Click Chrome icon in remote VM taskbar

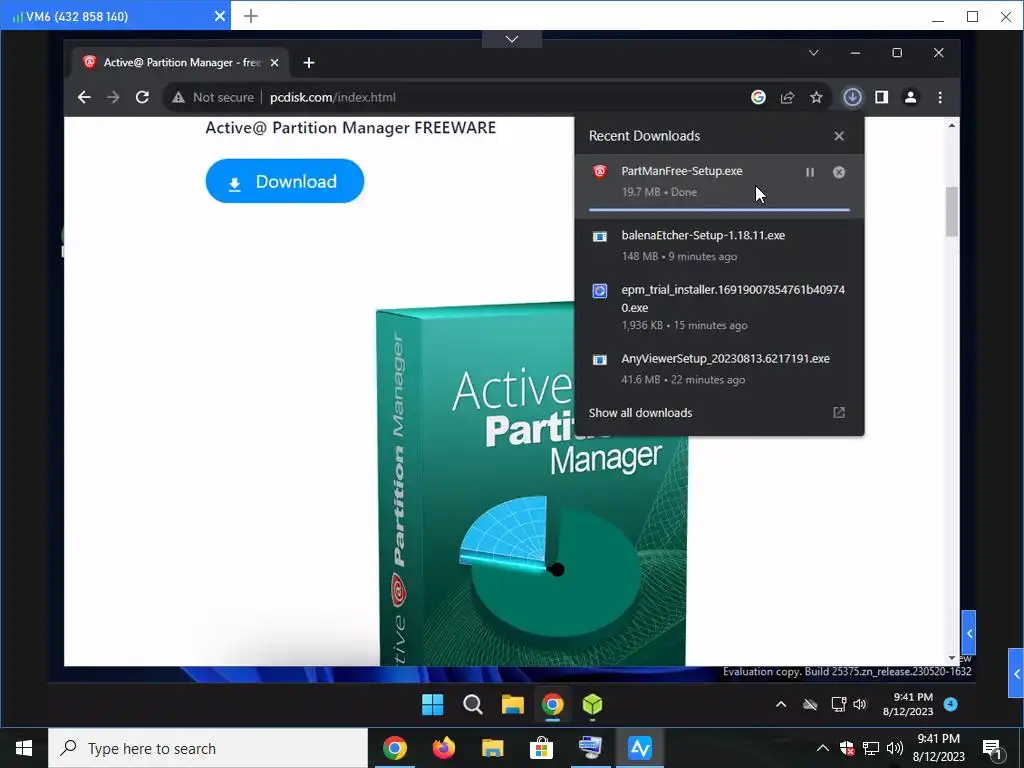[552, 705]
